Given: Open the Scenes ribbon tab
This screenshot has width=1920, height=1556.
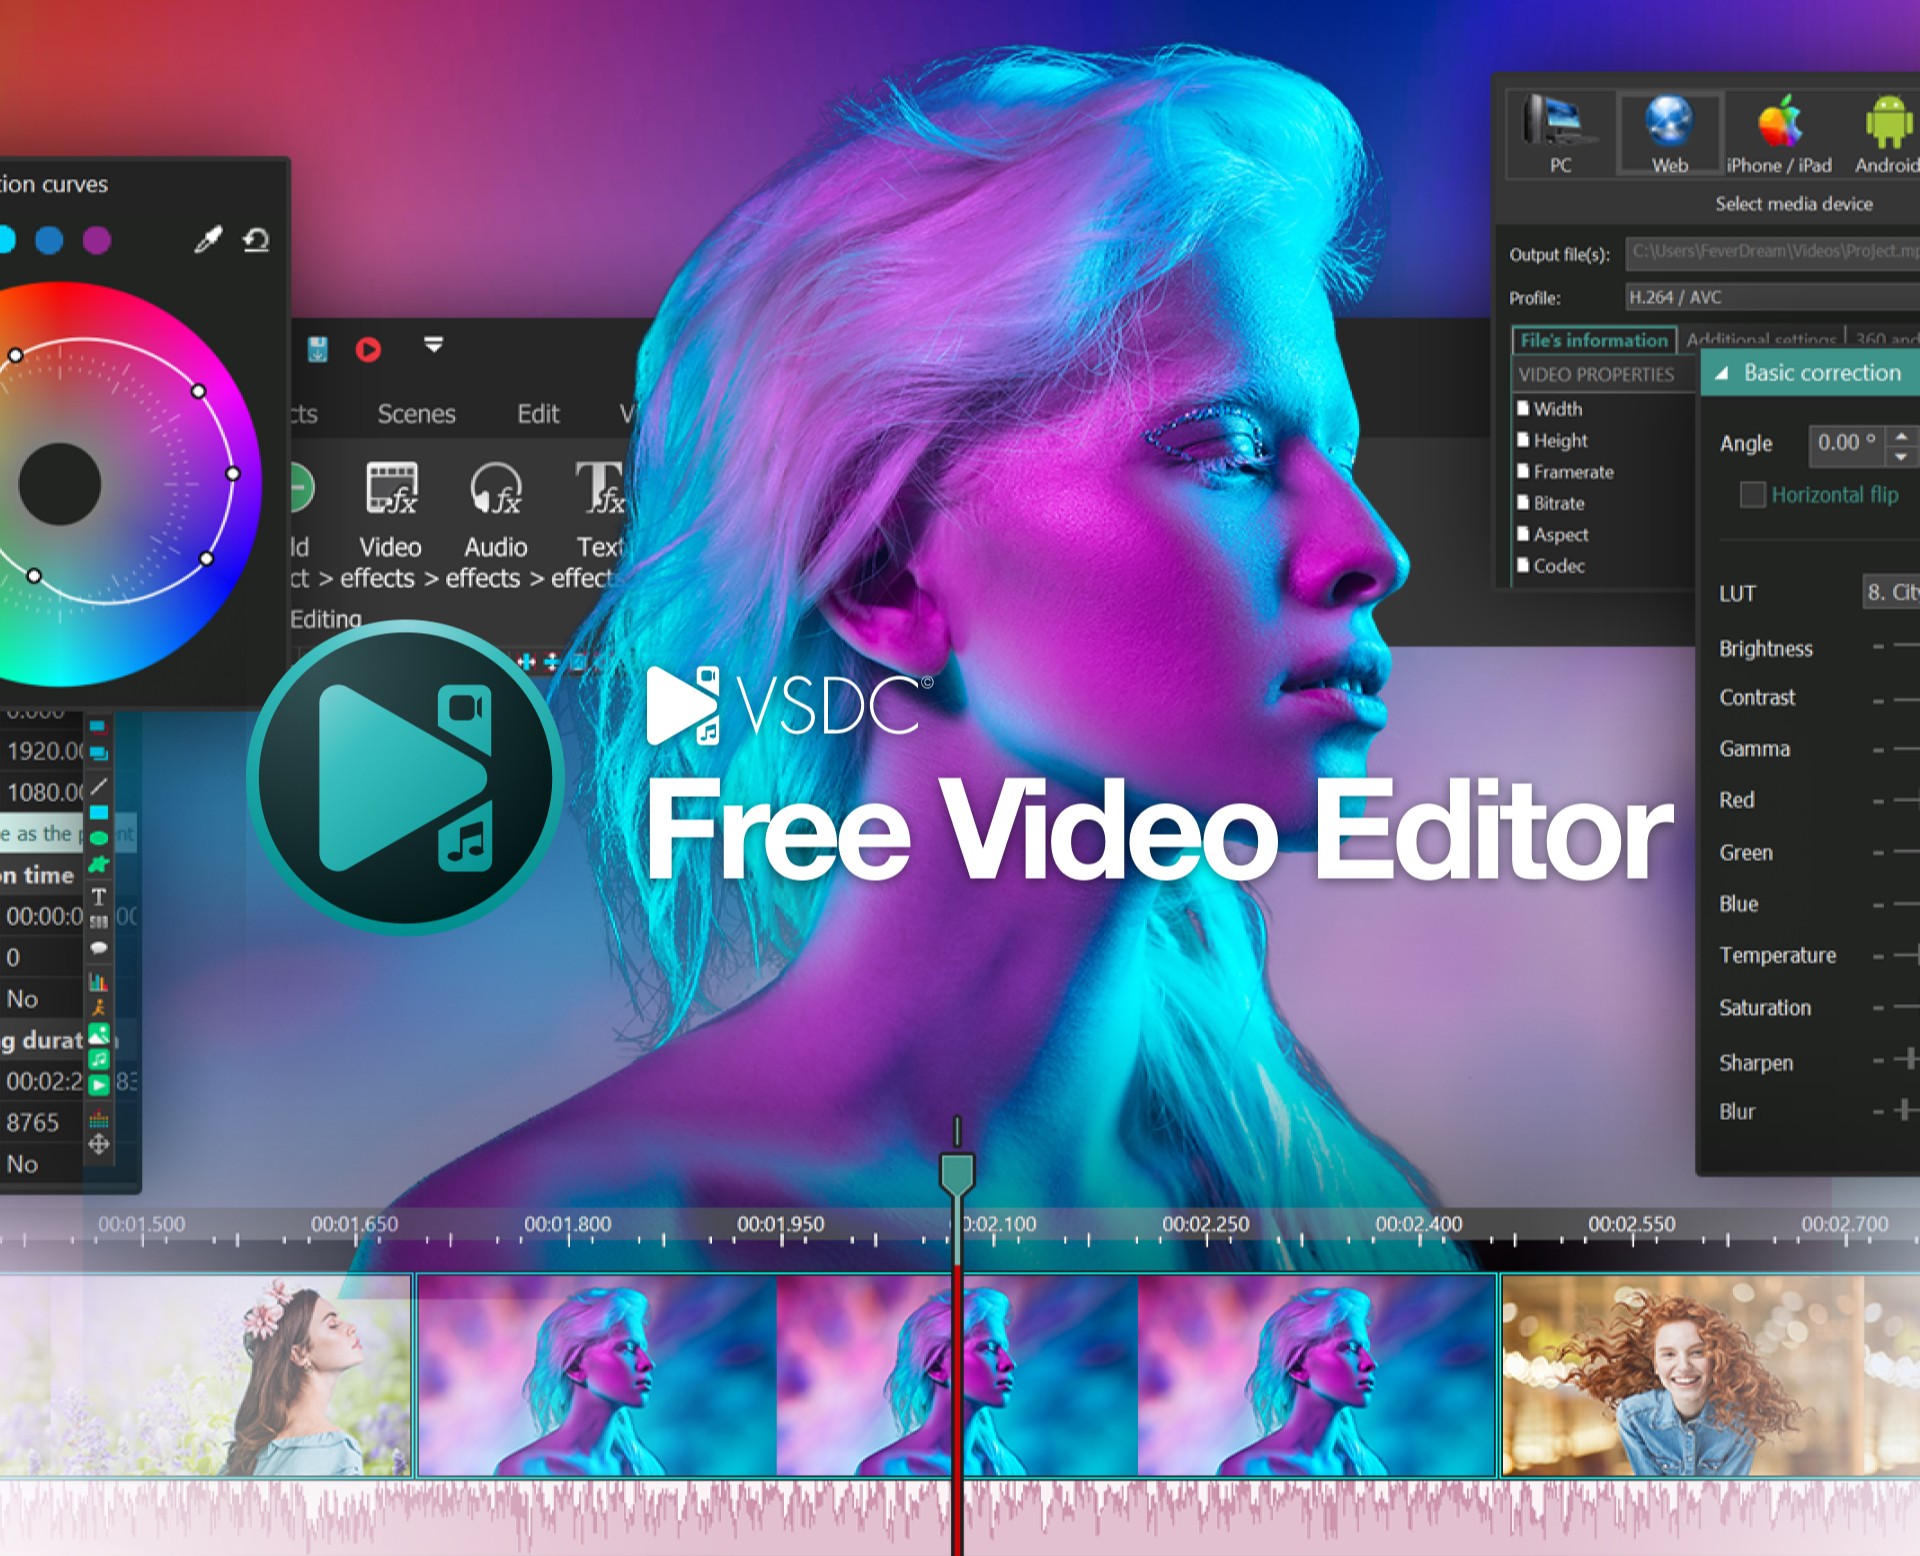Looking at the screenshot, I should click(x=416, y=414).
